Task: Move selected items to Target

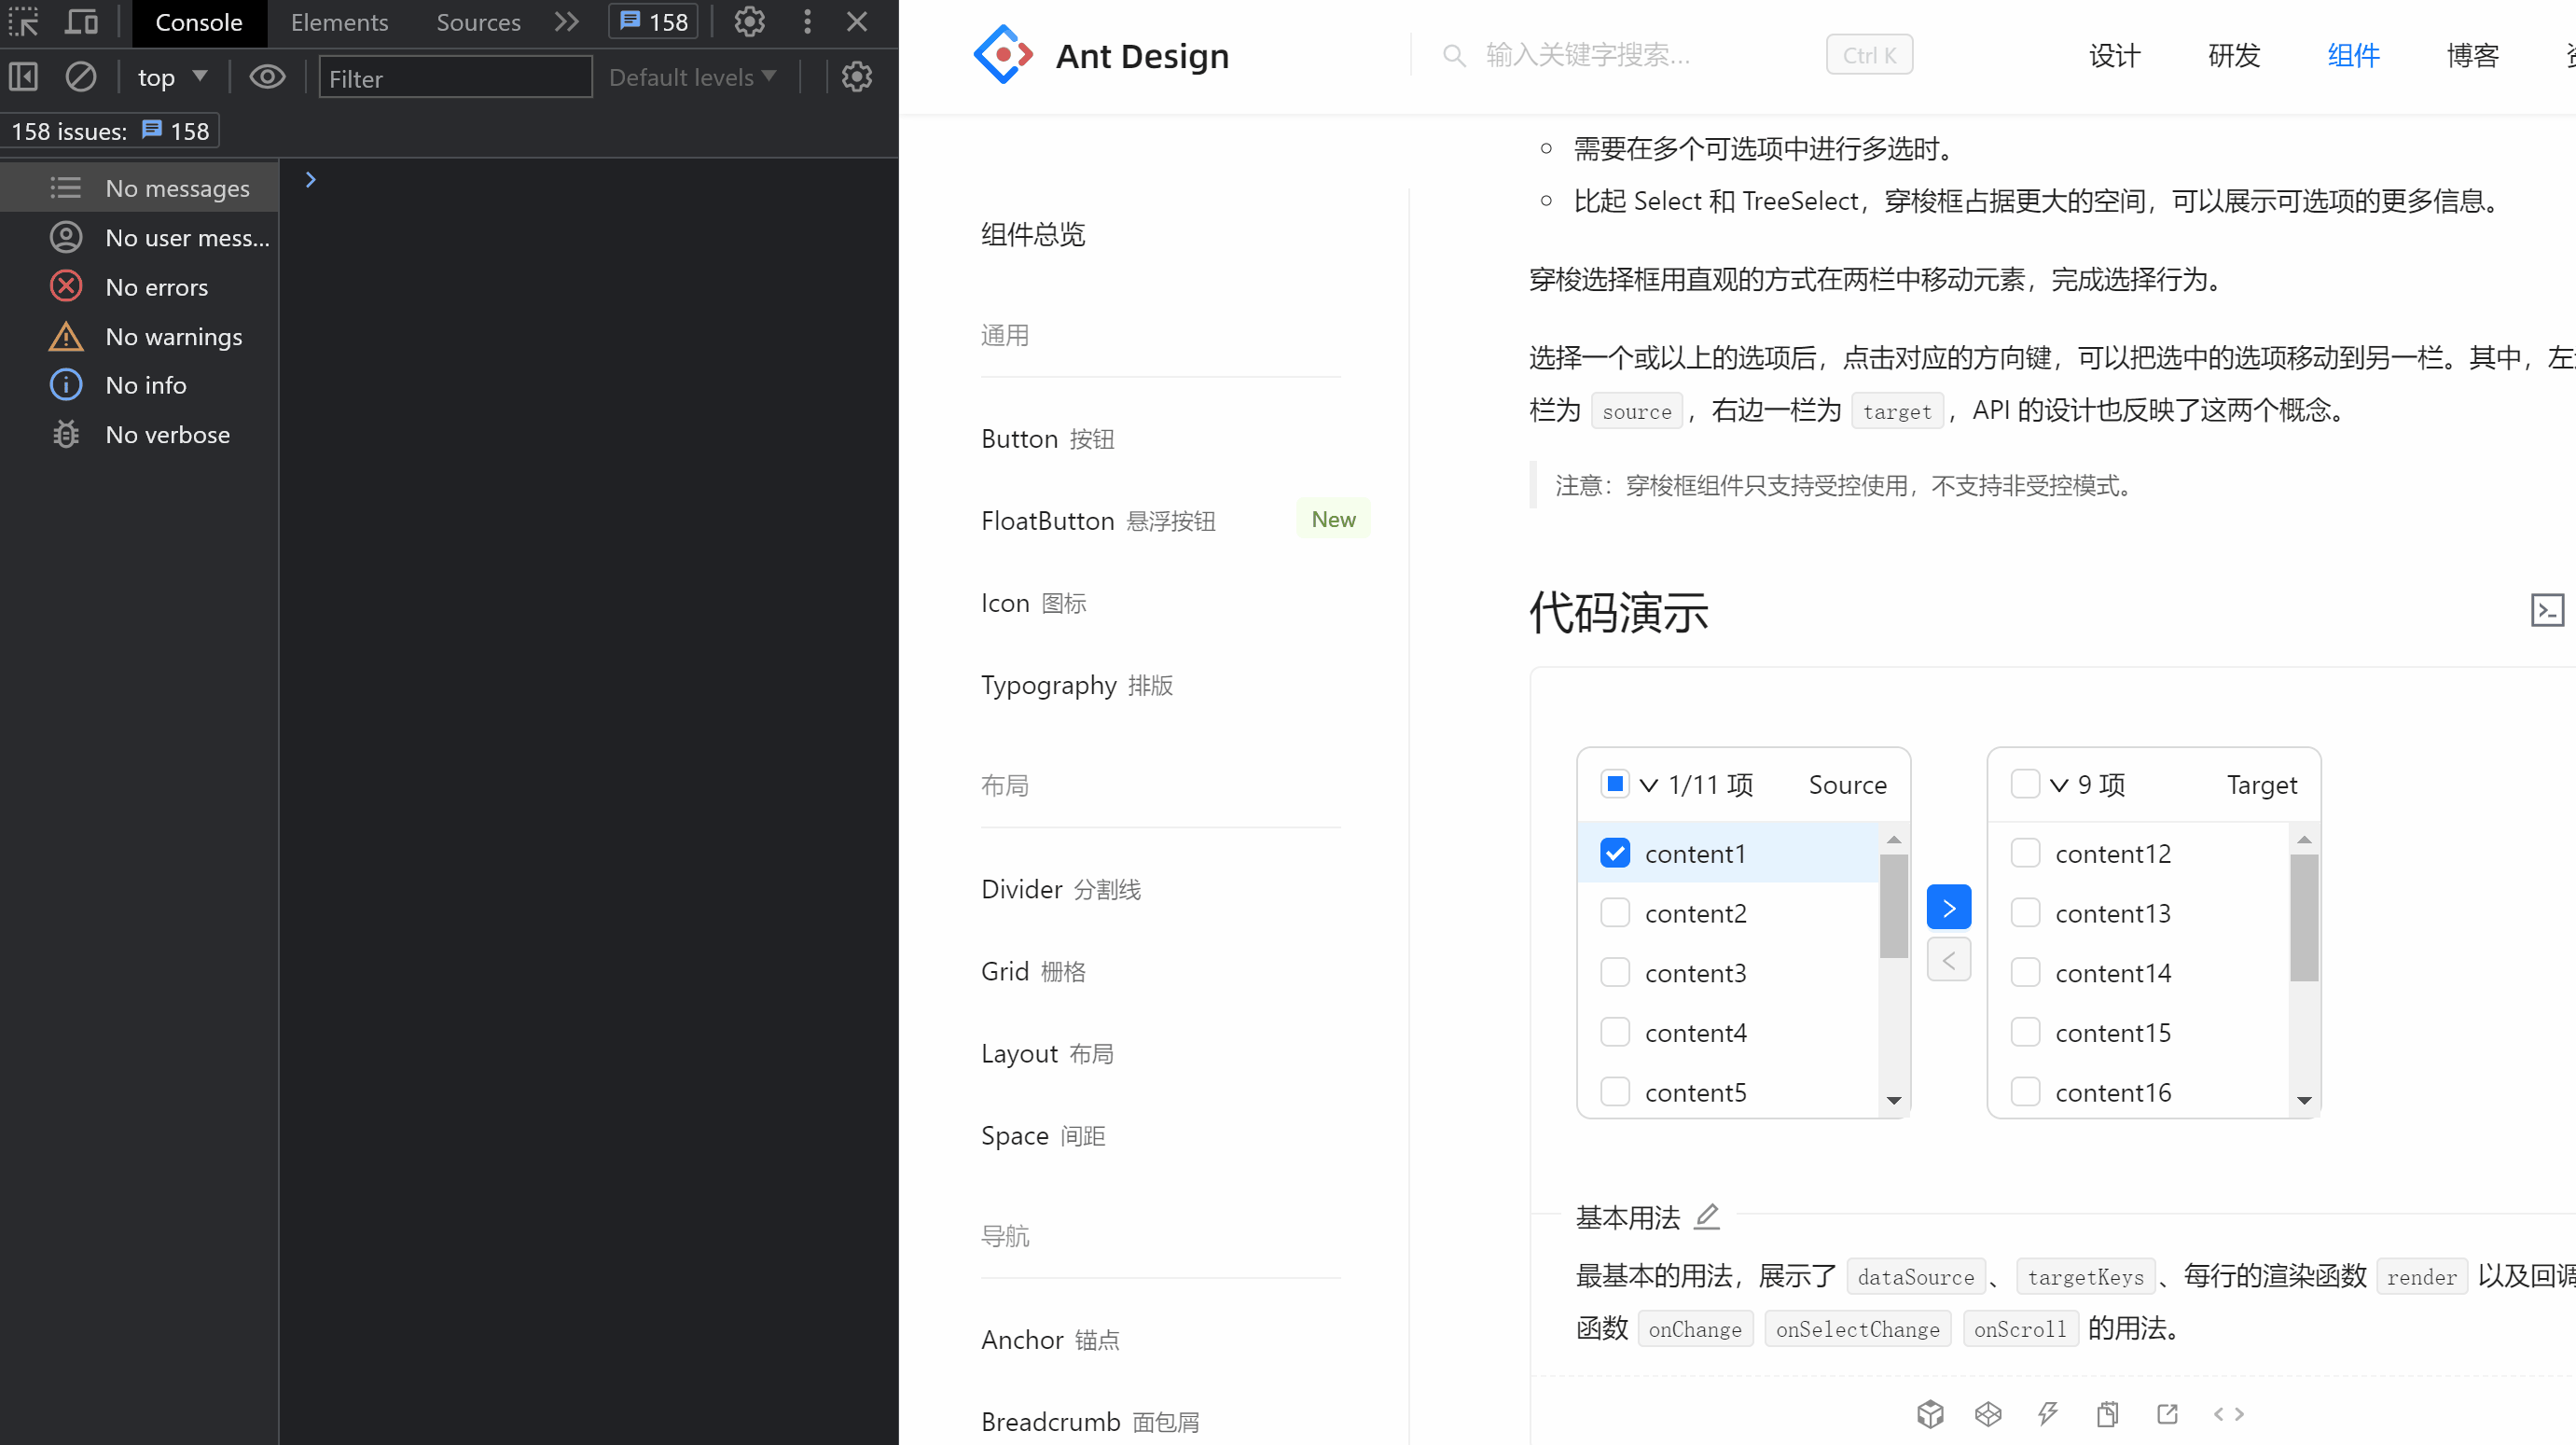Action: pyautogui.click(x=1948, y=906)
